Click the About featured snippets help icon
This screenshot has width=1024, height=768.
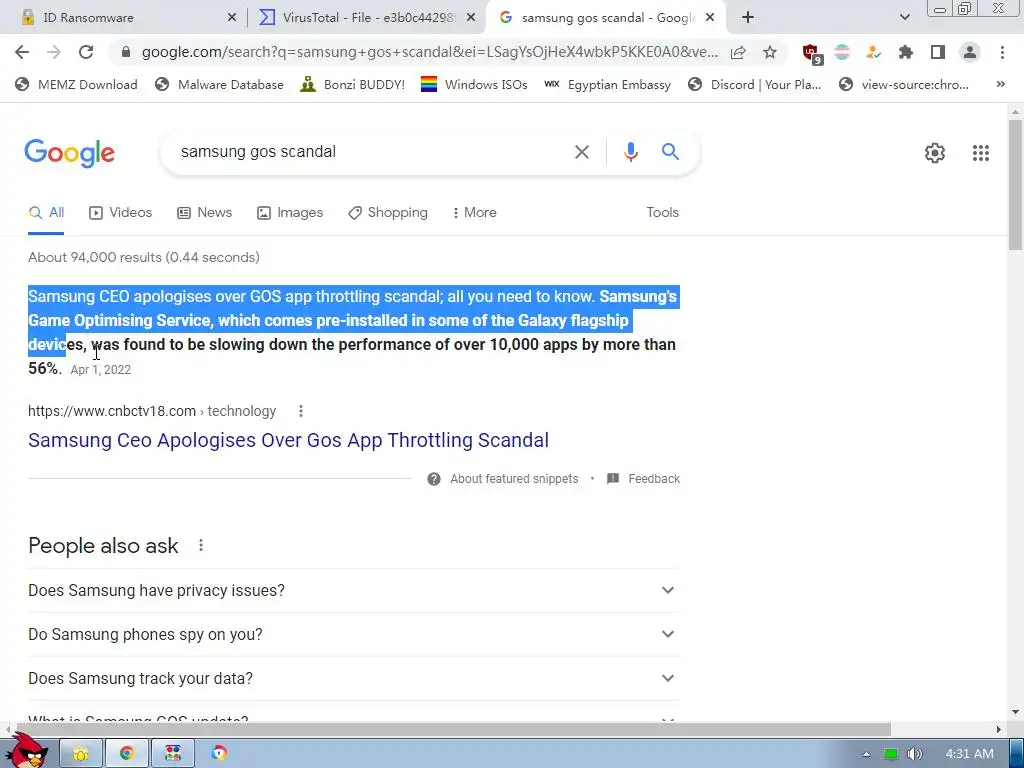[434, 479]
